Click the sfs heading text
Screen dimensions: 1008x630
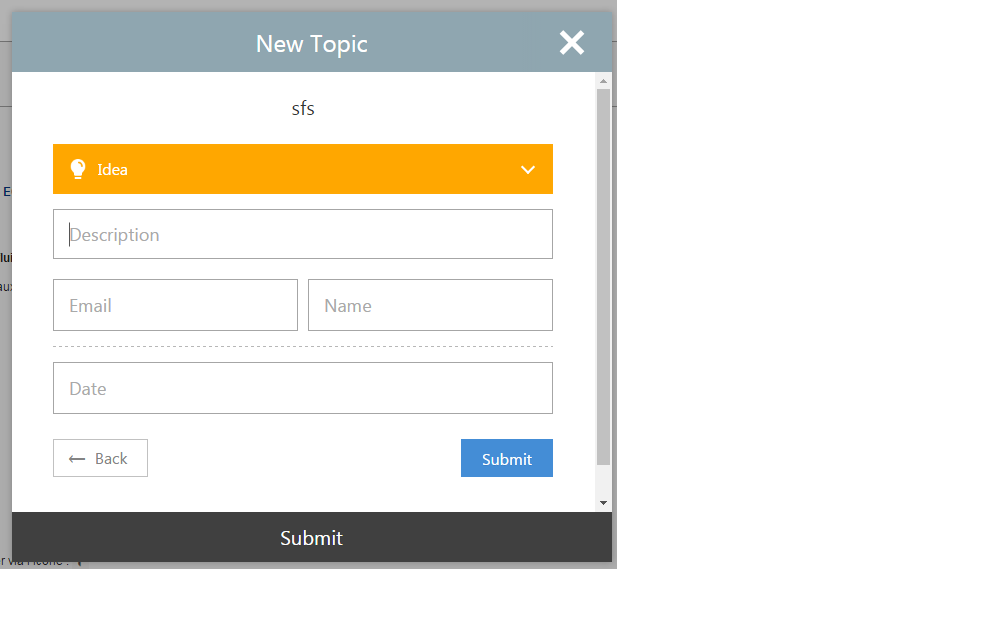(303, 109)
